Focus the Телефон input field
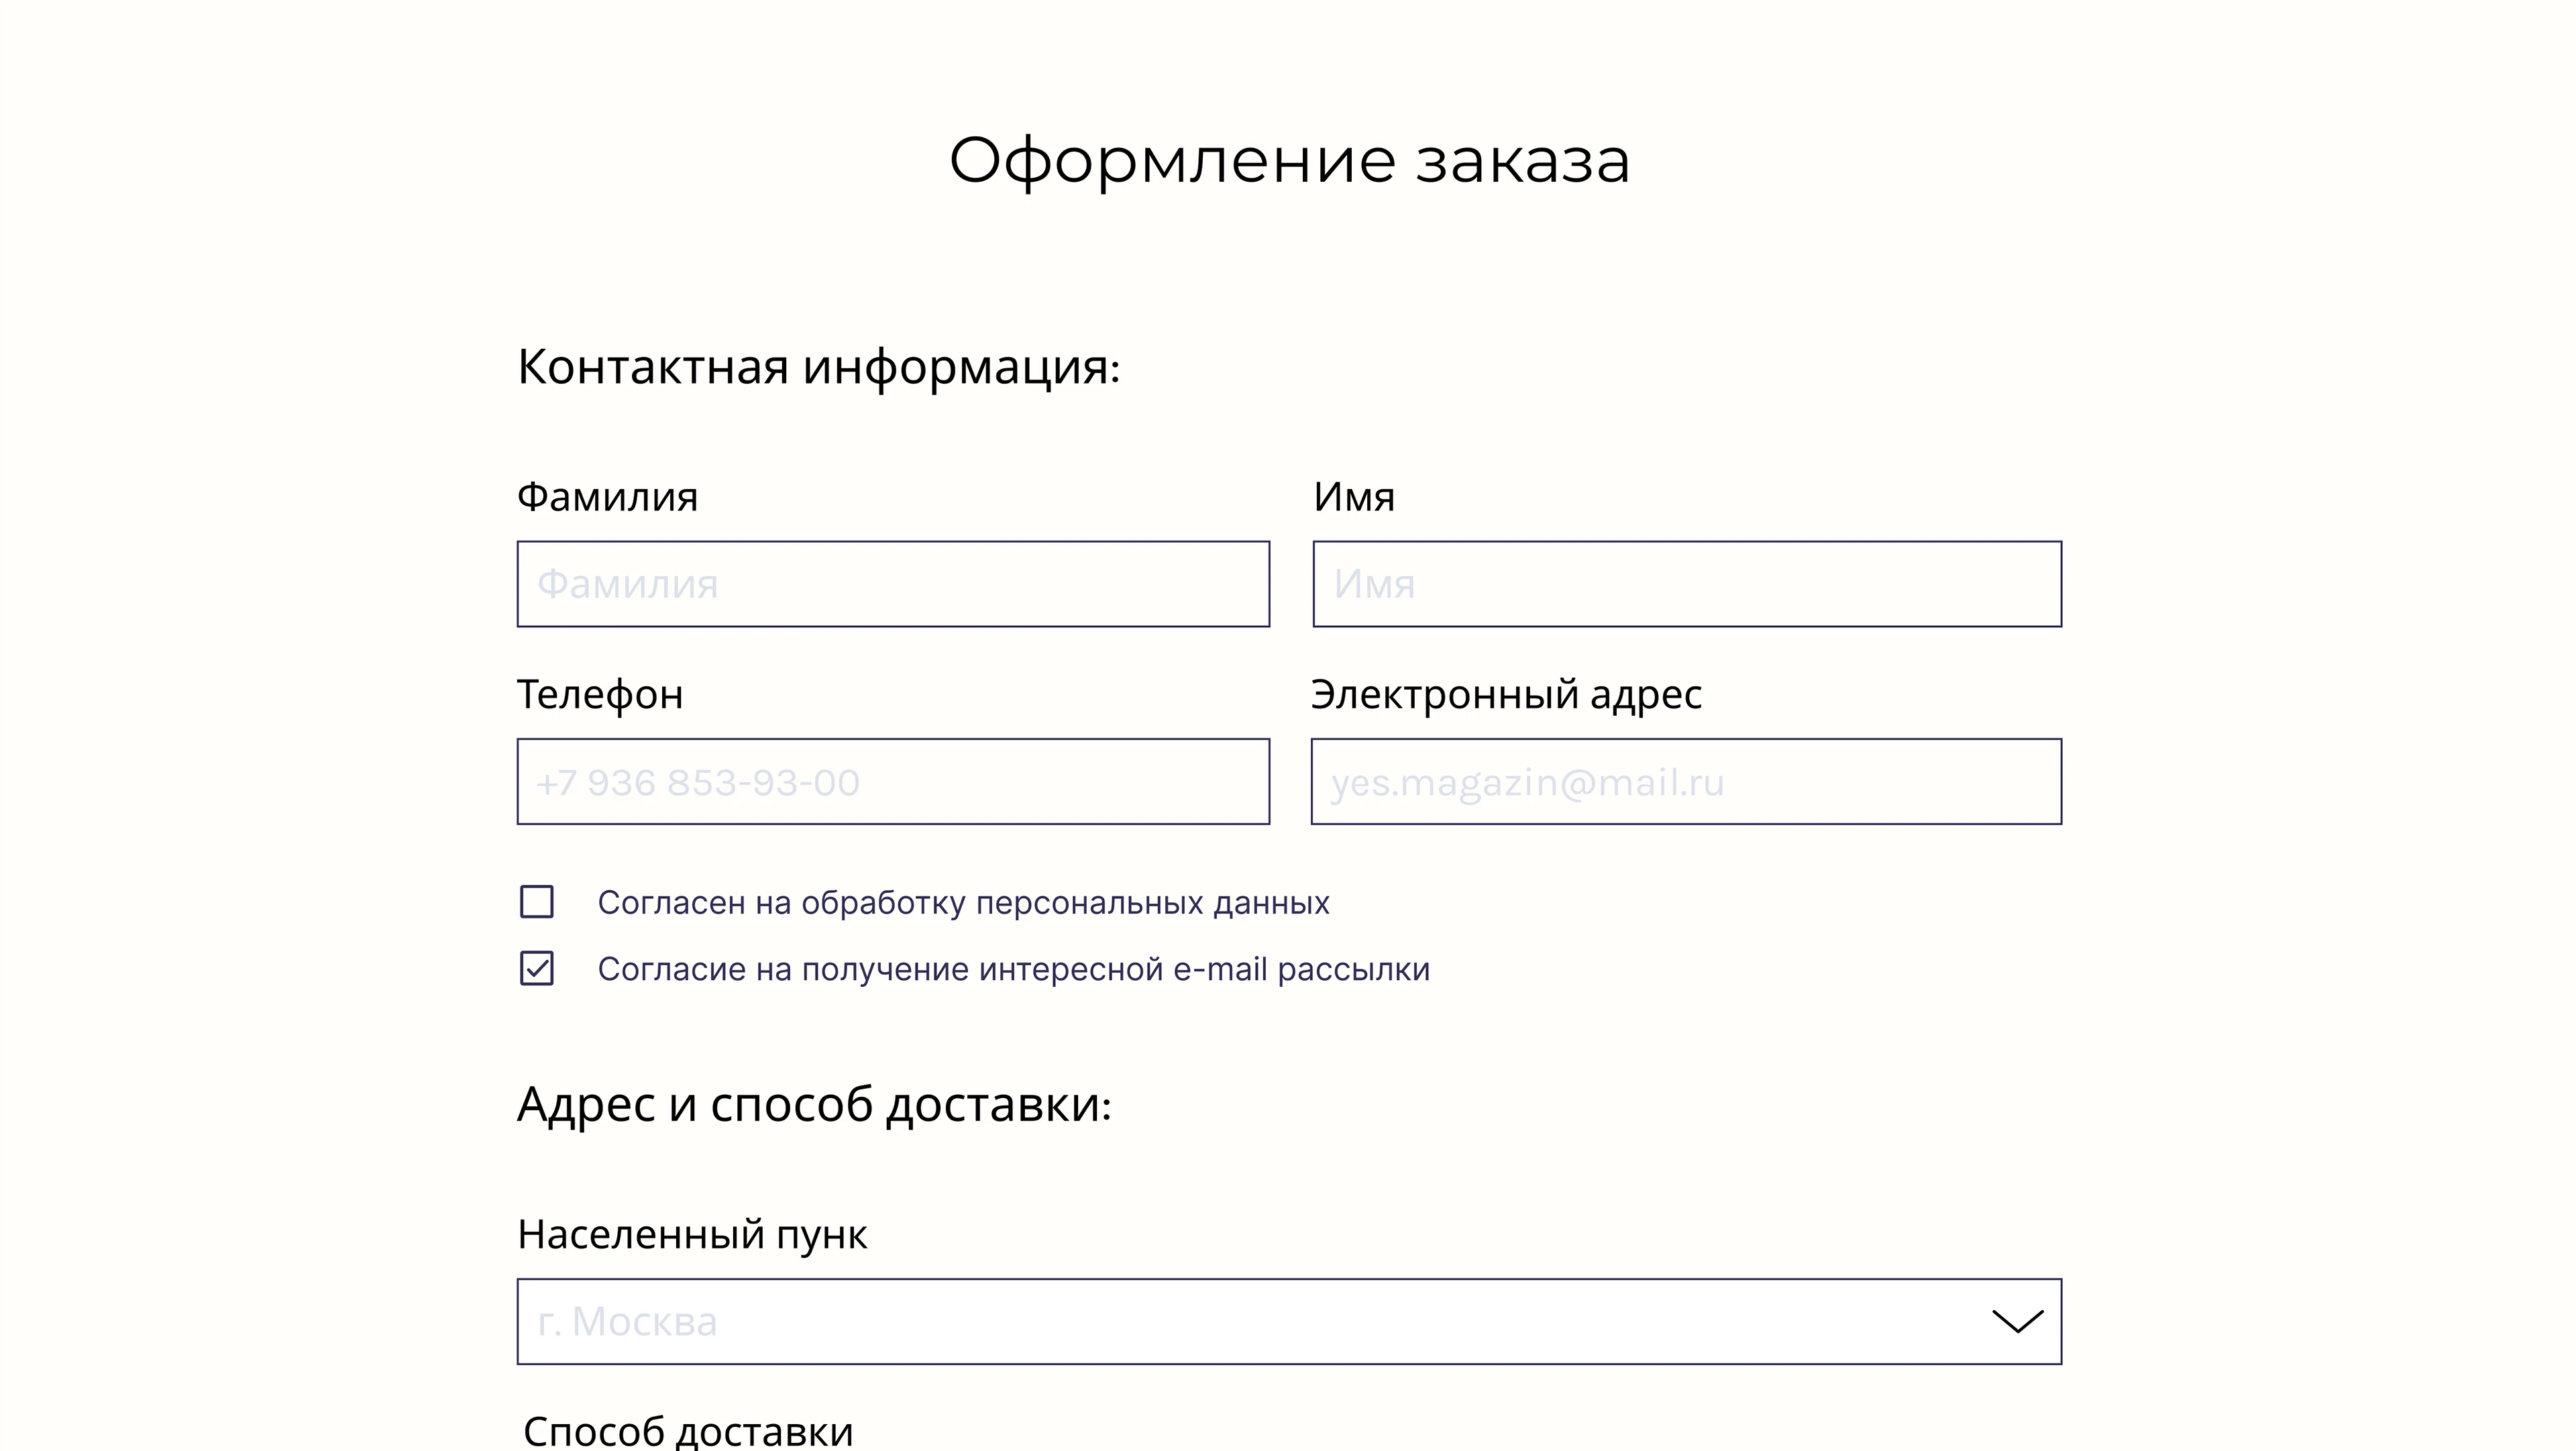Screen dimensions: 2576x1451 [893, 782]
